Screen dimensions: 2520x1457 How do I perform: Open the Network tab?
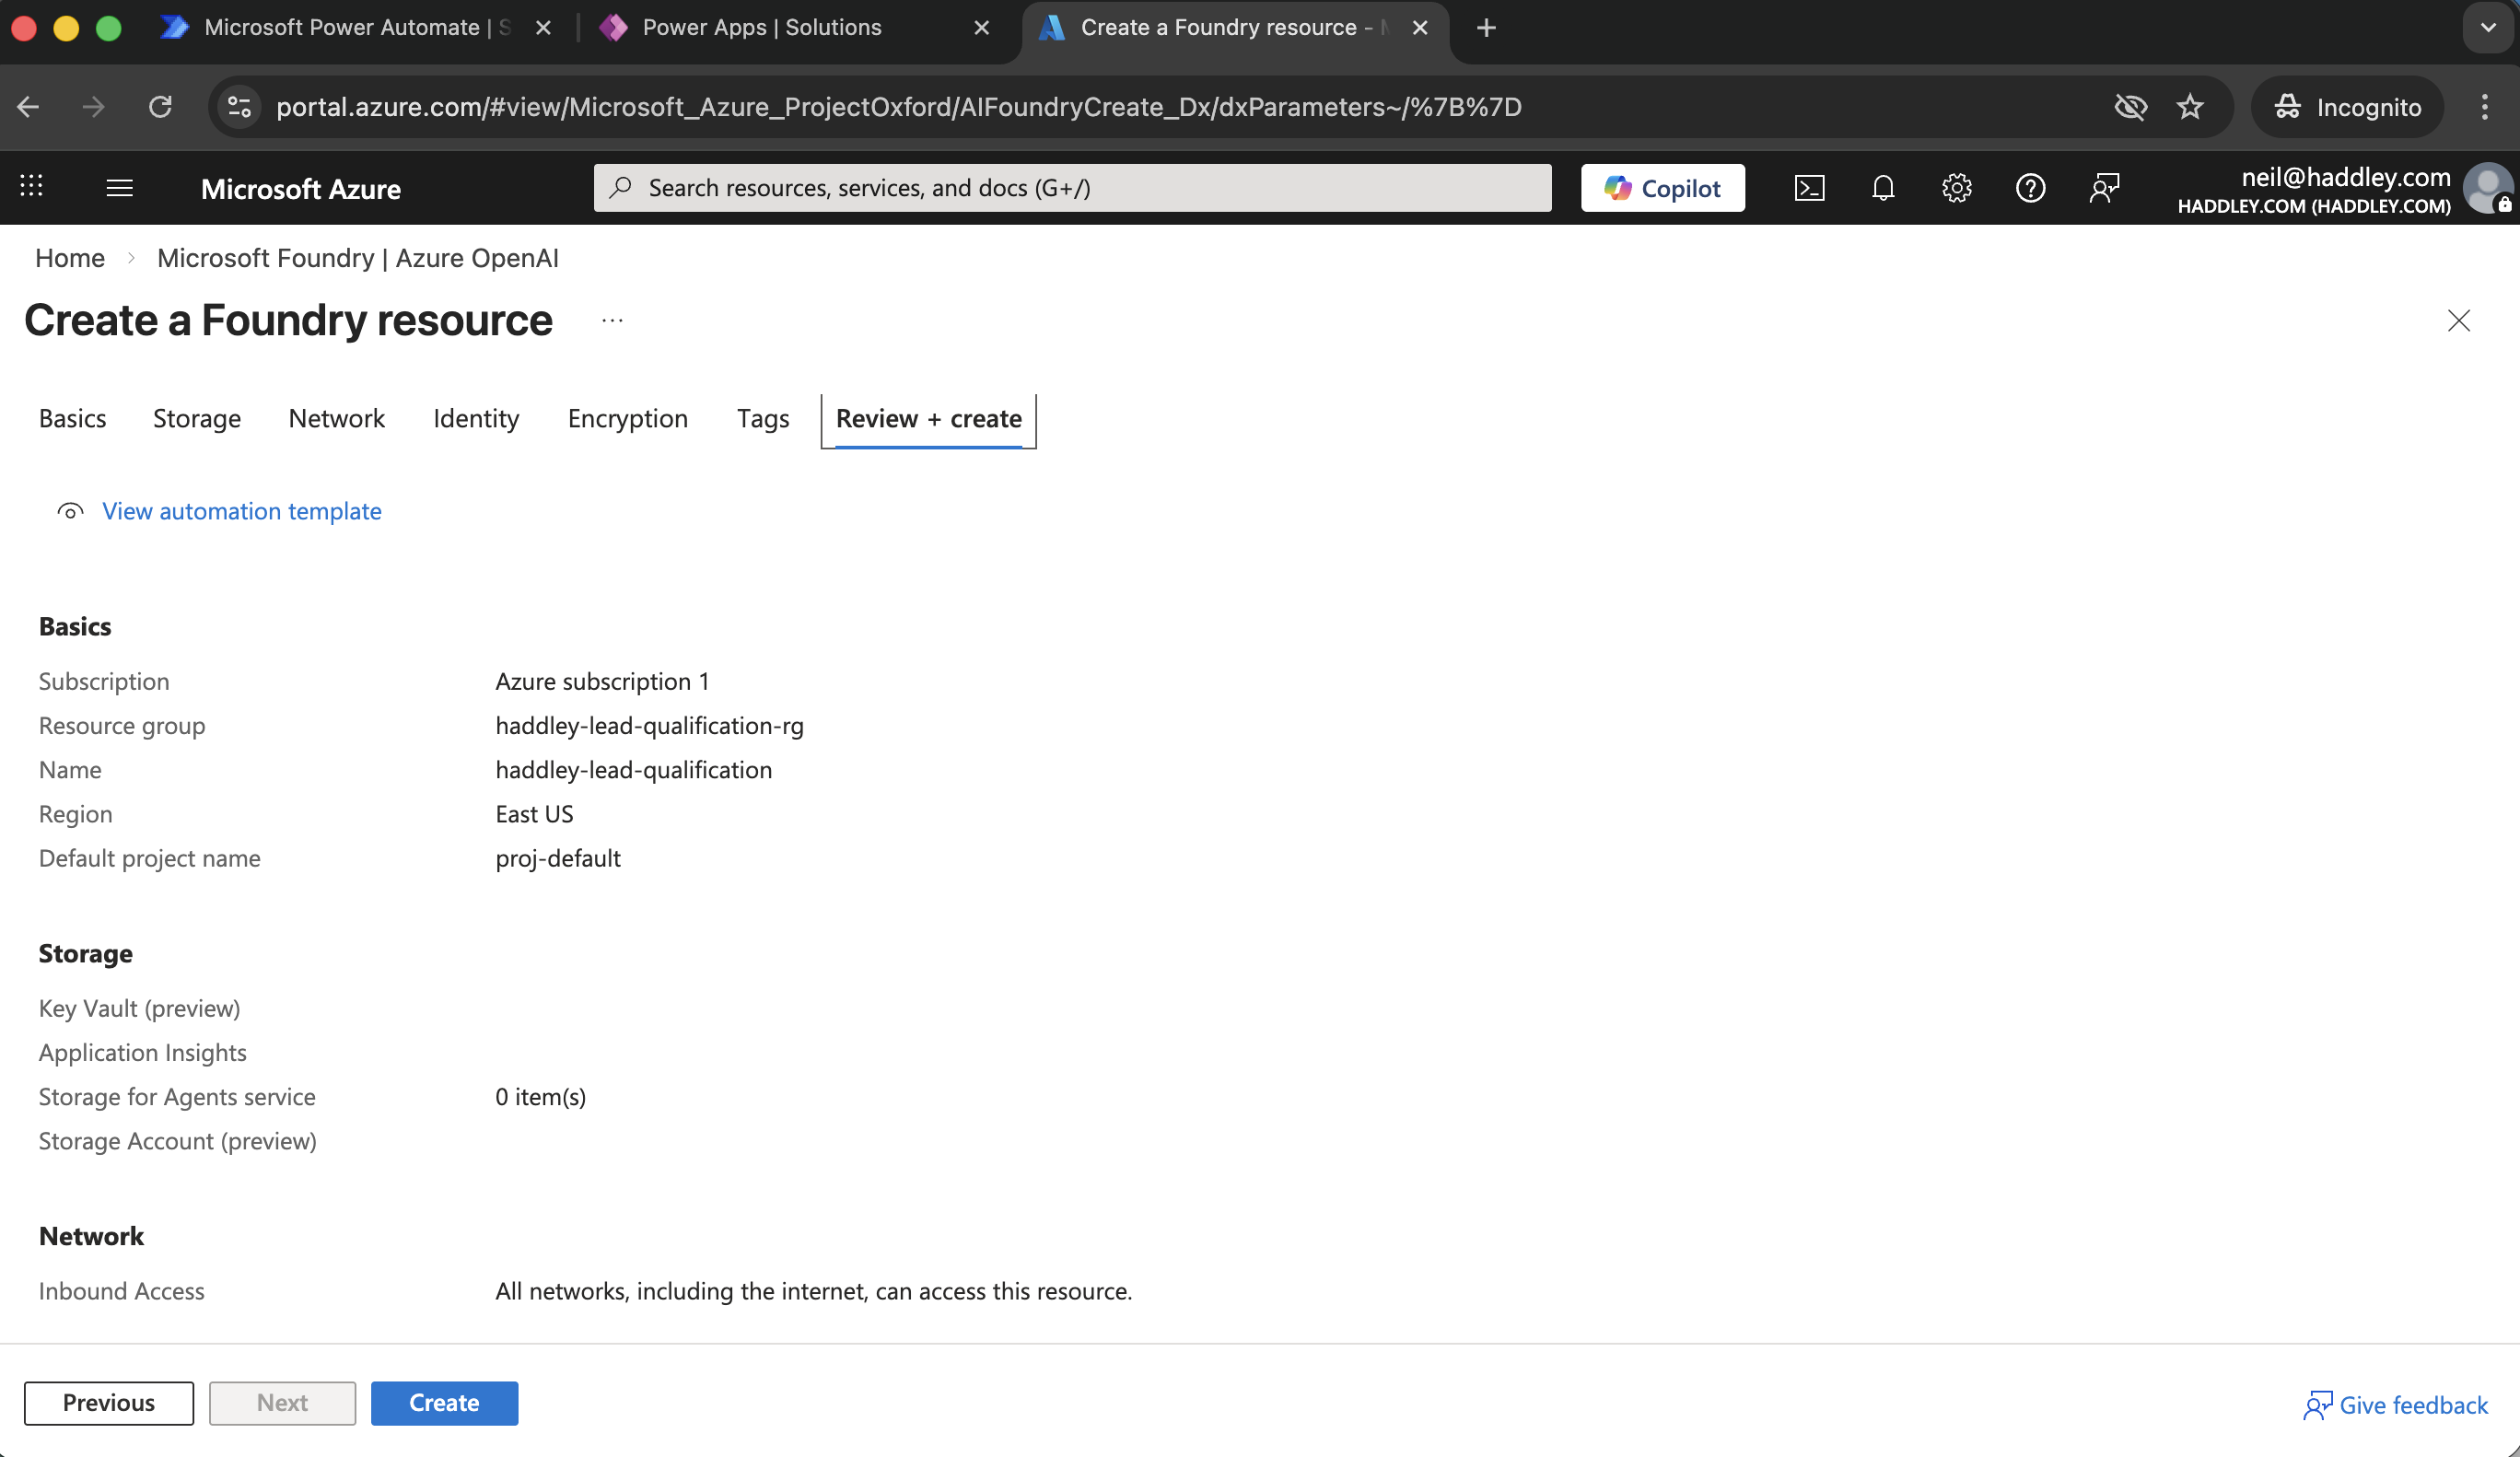tap(336, 419)
